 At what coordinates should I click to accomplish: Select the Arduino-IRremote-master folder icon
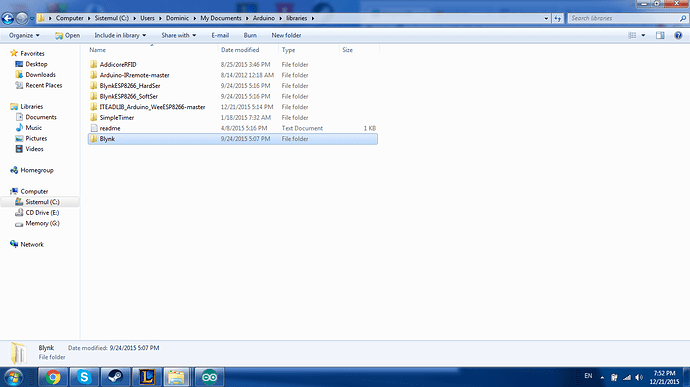click(x=93, y=75)
